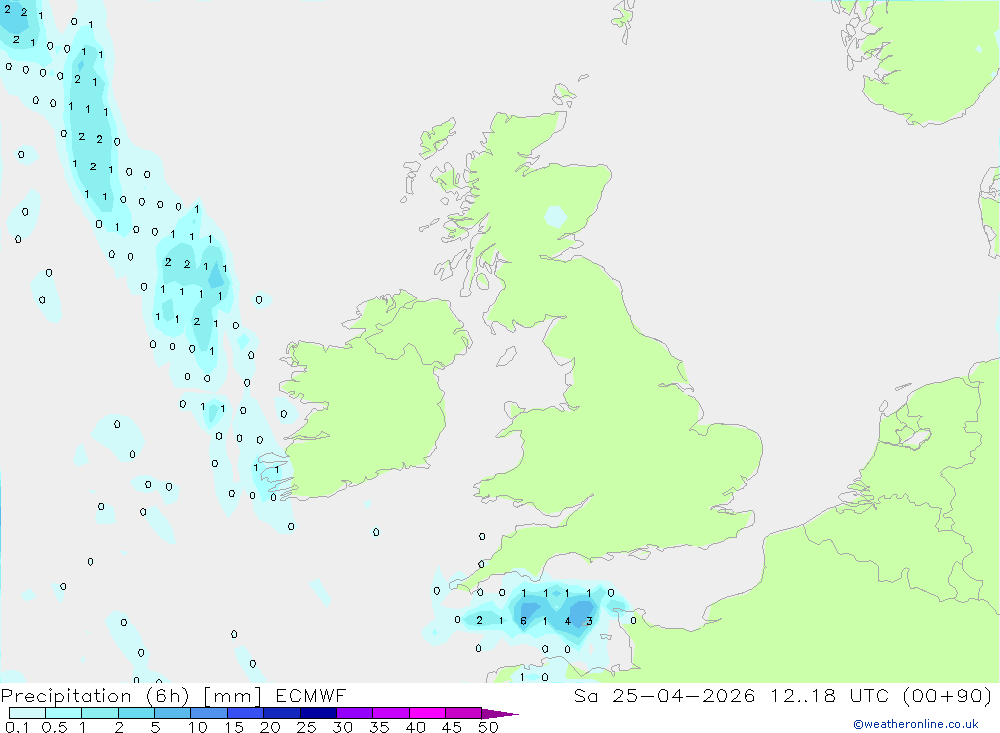Click the 30–35 mm purple legend swatch
This screenshot has width=1000, height=733.
pyautogui.click(x=355, y=713)
